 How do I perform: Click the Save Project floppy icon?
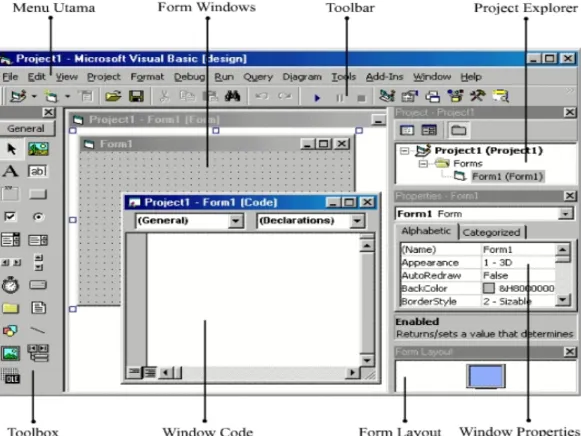(x=136, y=97)
